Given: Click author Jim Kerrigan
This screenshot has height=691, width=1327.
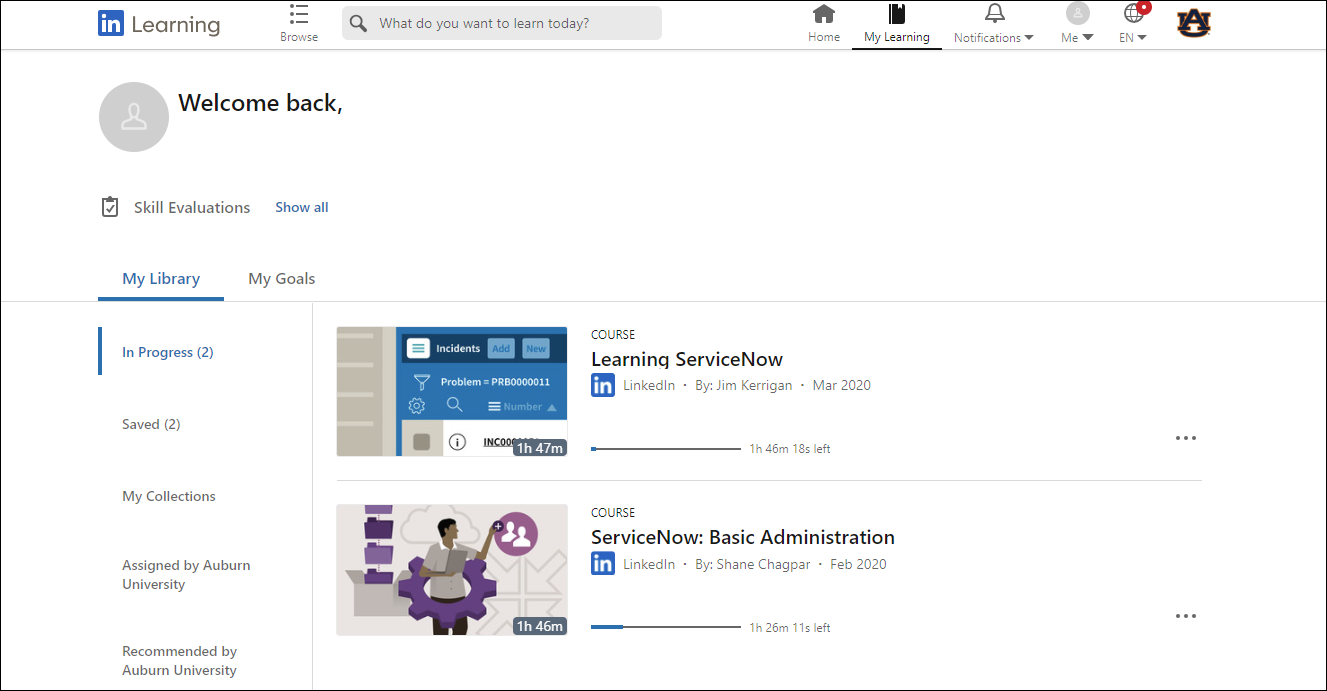Looking at the screenshot, I should [x=743, y=385].
